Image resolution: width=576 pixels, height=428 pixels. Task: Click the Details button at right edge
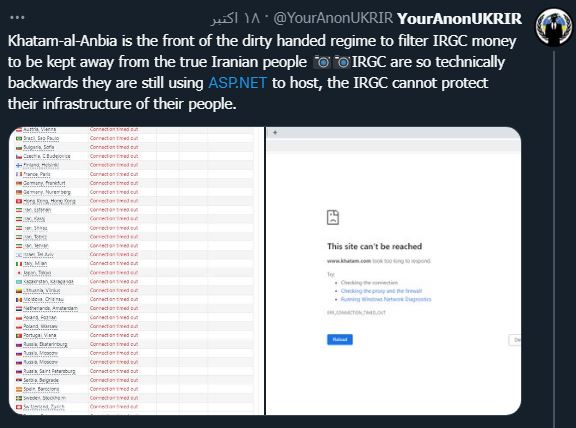pyautogui.click(x=515, y=340)
